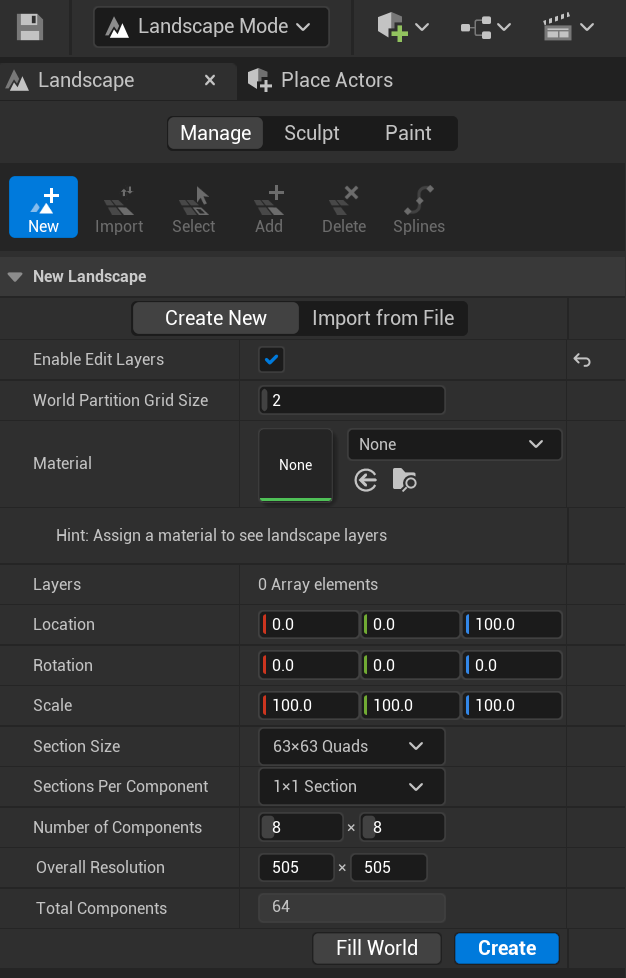Image resolution: width=626 pixels, height=978 pixels.
Task: Click the Delete components tool icon
Action: pos(343,207)
